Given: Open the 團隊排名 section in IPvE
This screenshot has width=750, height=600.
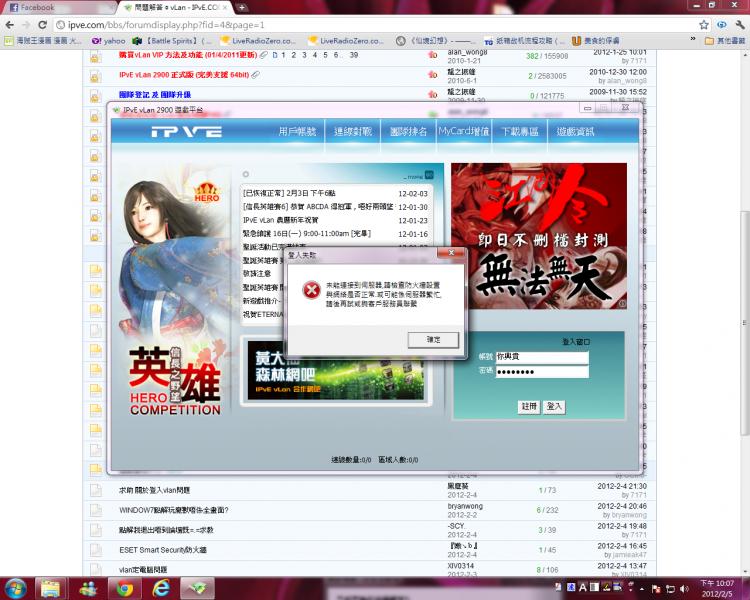Looking at the screenshot, I should [408, 132].
